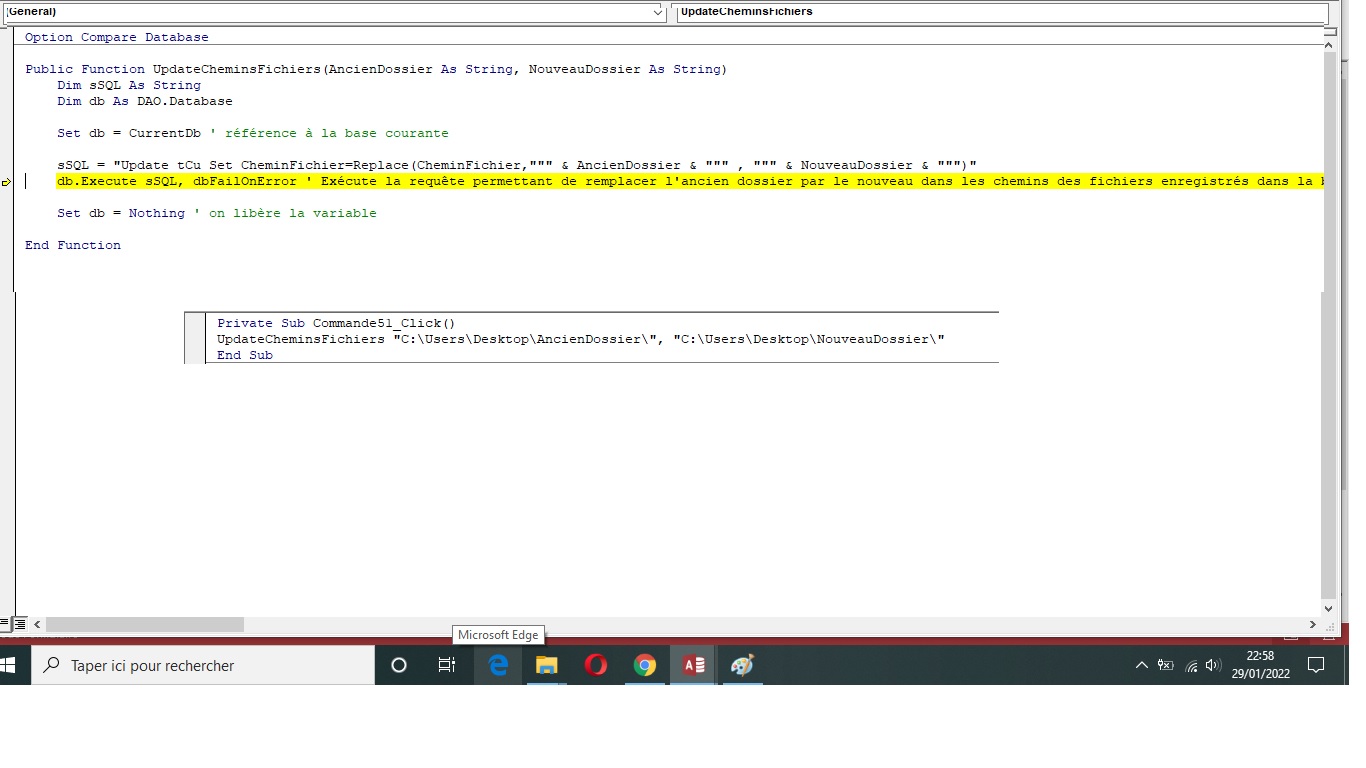Click 'Taper ici pour rechercher' search box
The image size is (1366, 768).
point(203,665)
